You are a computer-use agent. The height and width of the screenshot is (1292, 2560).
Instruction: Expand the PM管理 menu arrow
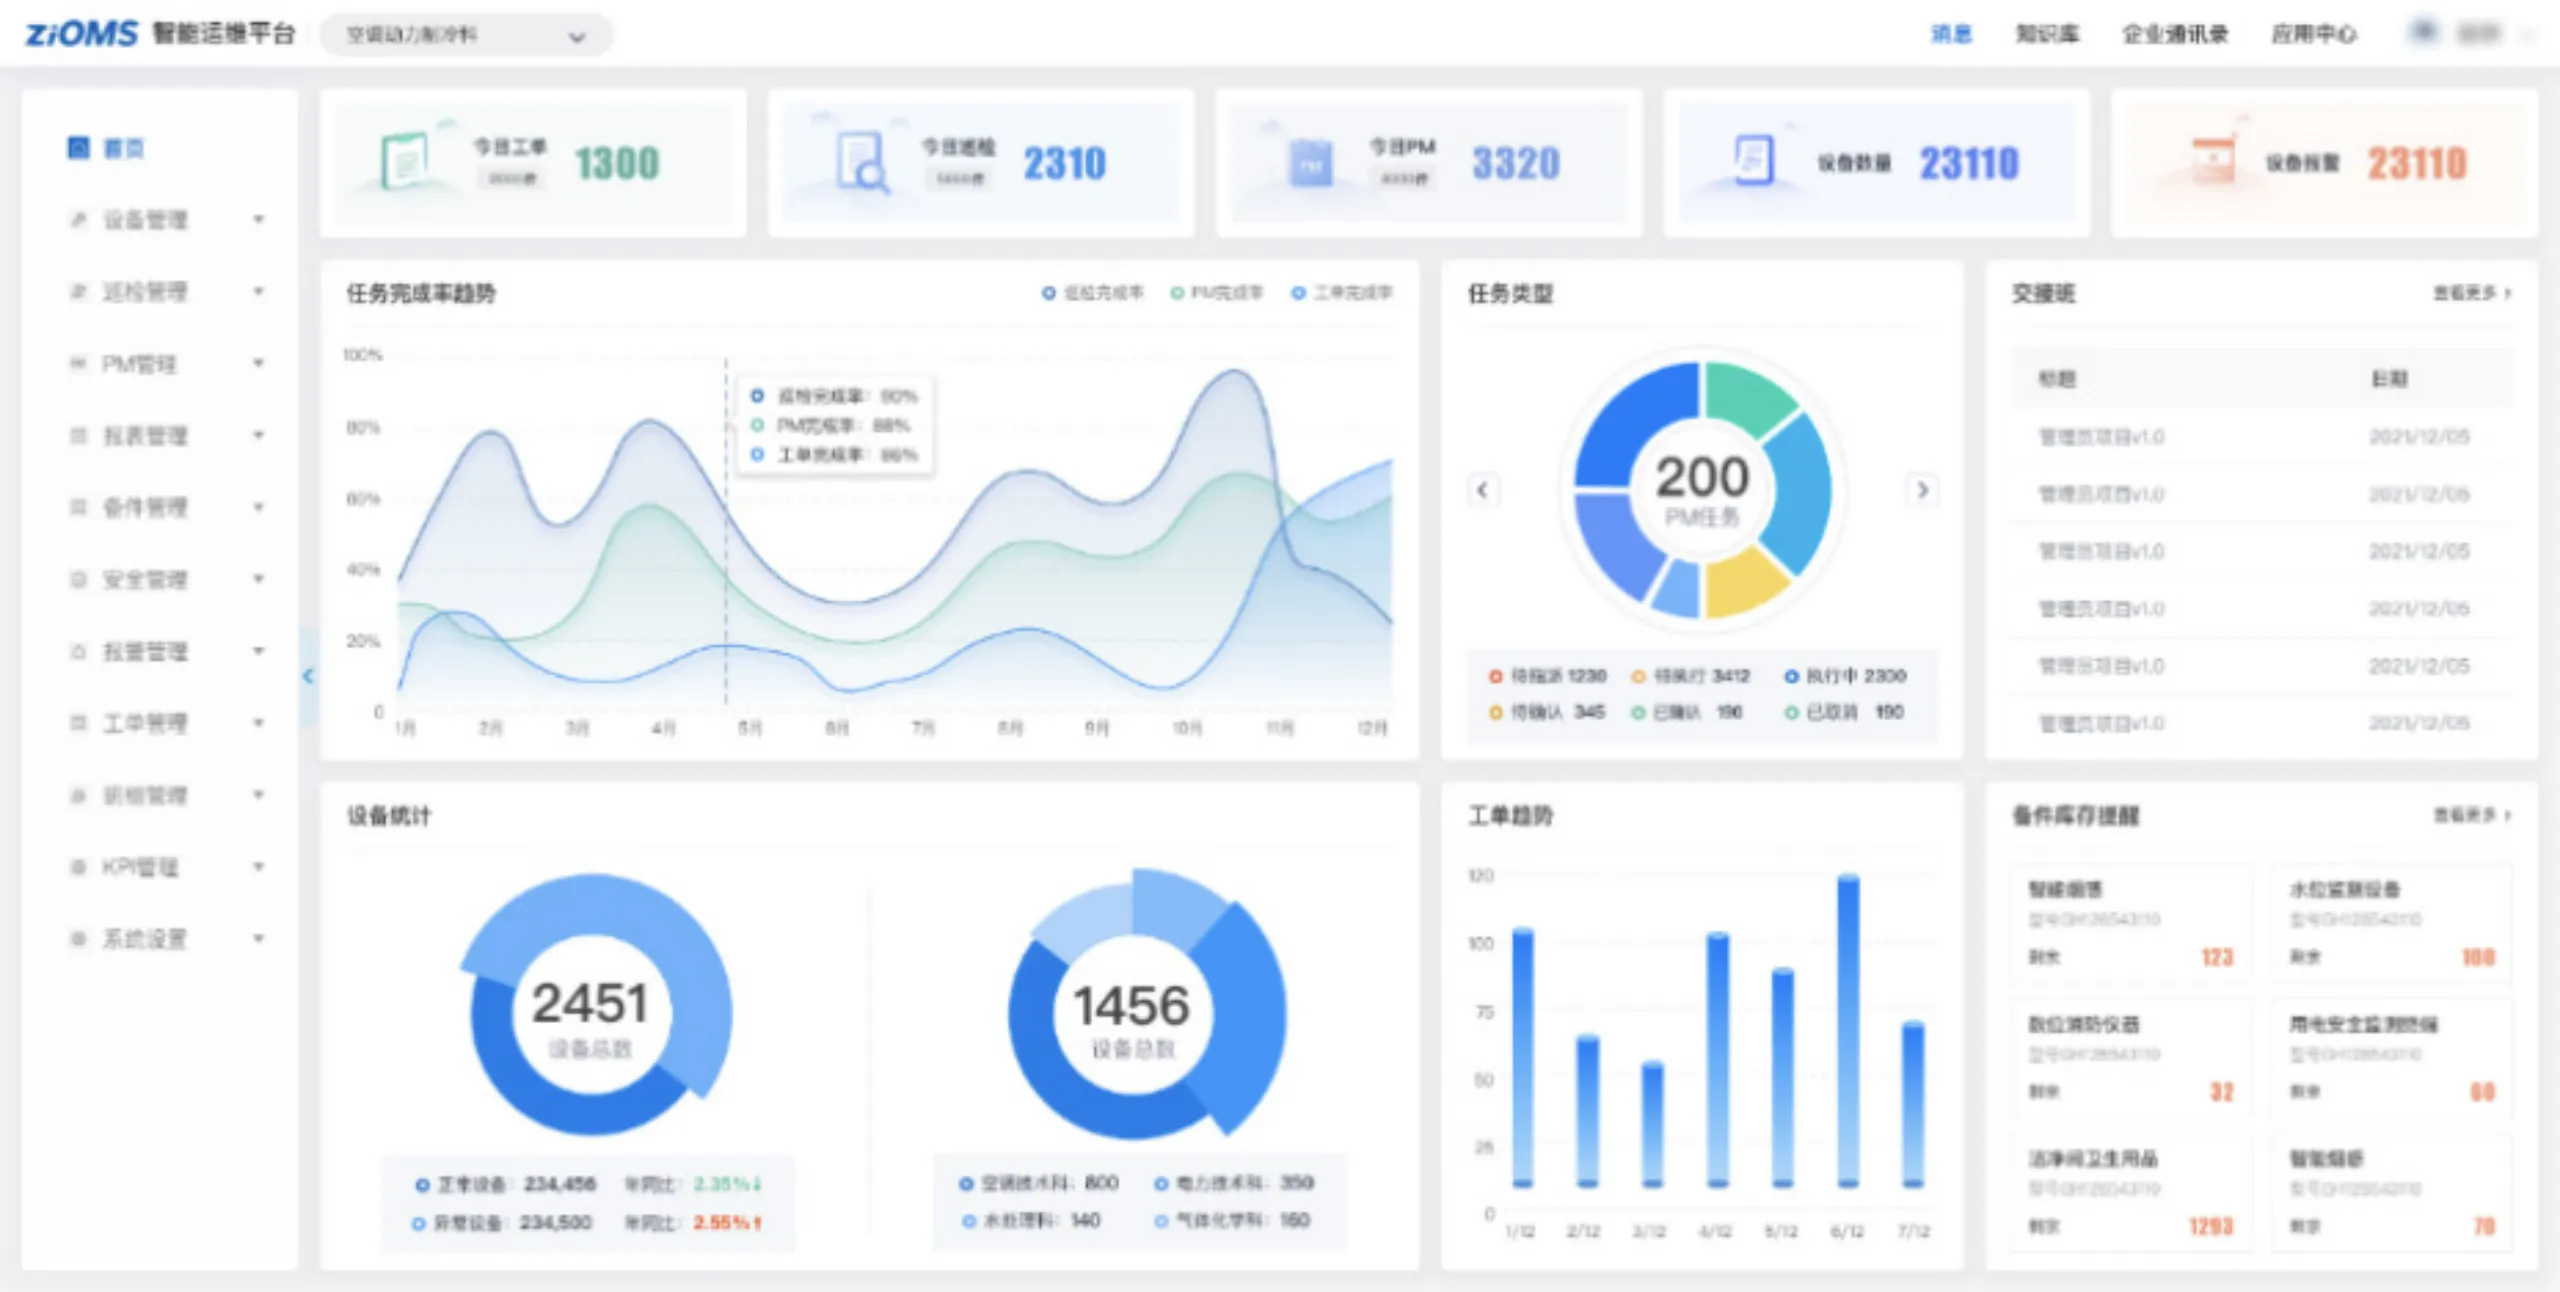point(259,364)
